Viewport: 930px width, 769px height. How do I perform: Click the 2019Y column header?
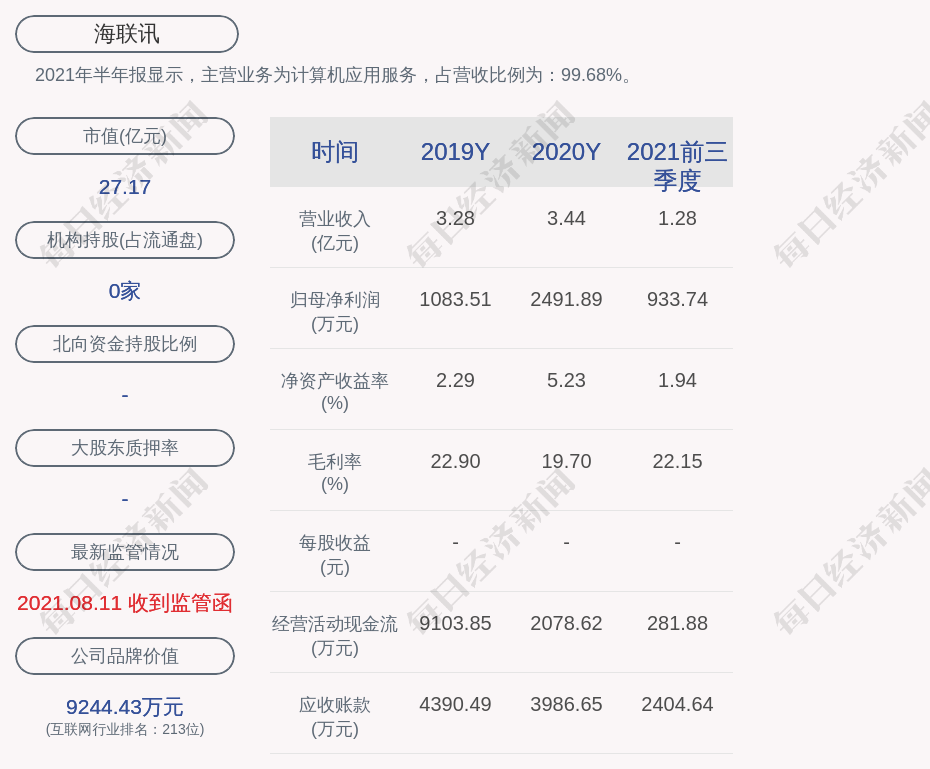(455, 152)
